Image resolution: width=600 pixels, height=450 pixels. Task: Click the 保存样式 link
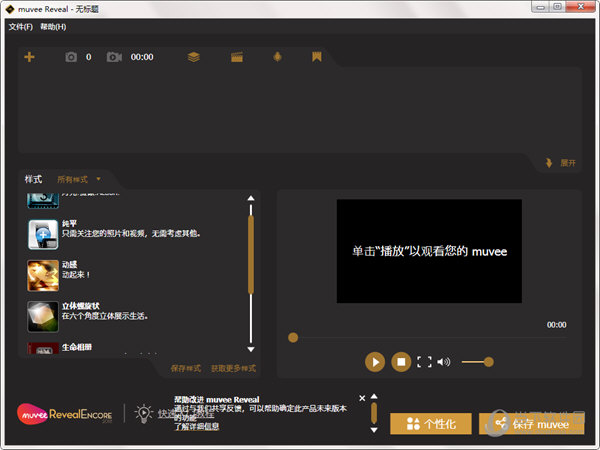tap(186, 368)
